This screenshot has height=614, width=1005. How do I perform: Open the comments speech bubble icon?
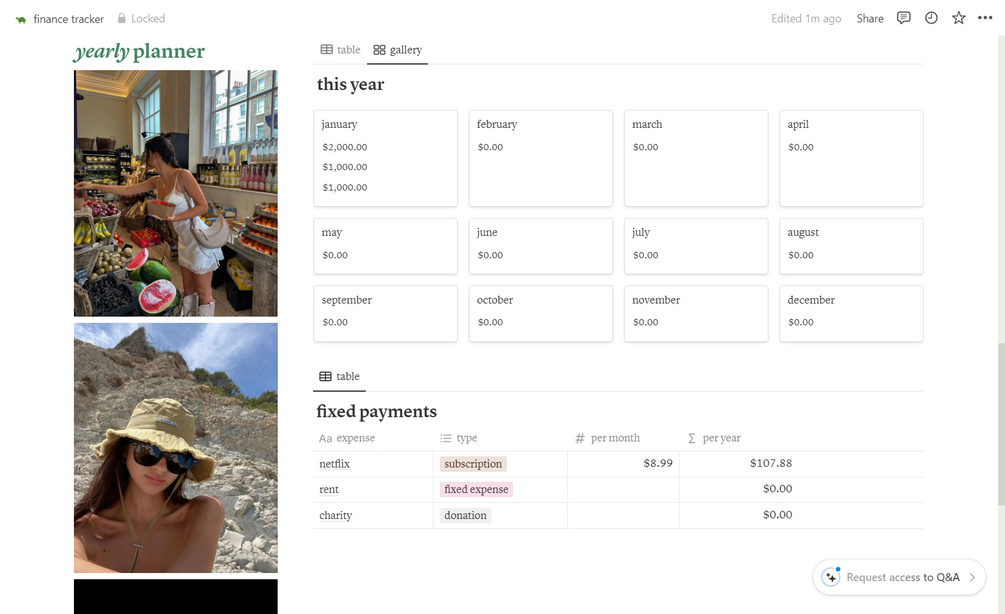coord(904,18)
